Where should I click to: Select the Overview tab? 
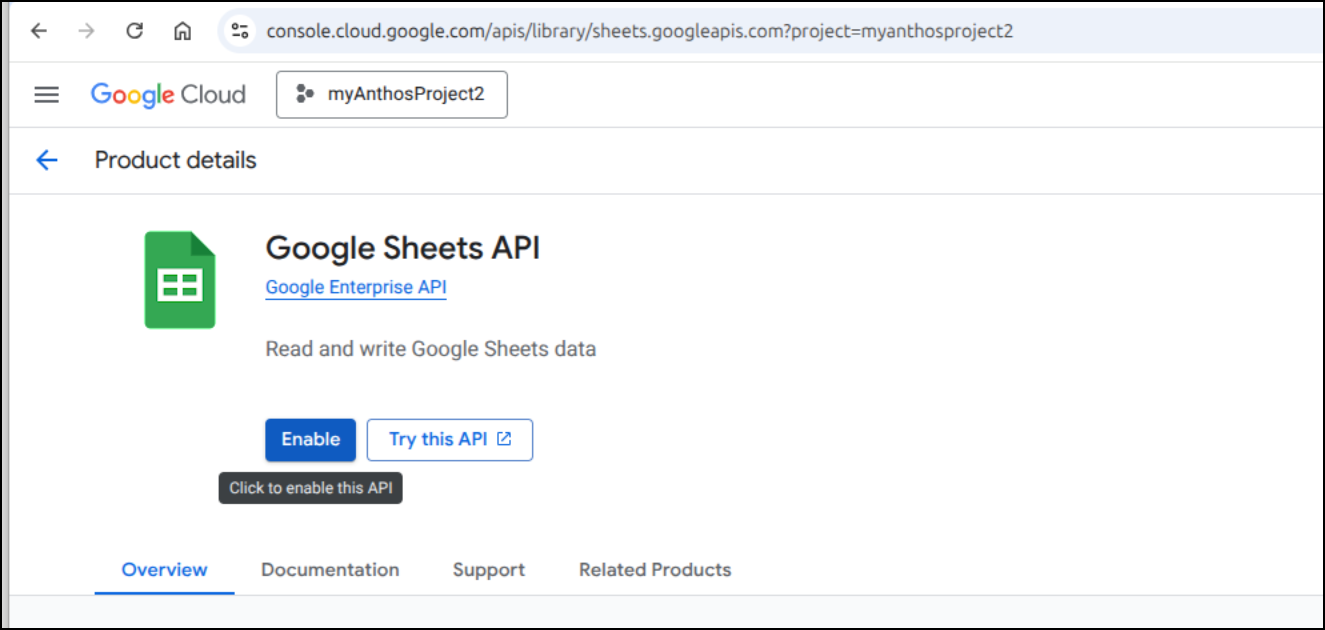(165, 570)
